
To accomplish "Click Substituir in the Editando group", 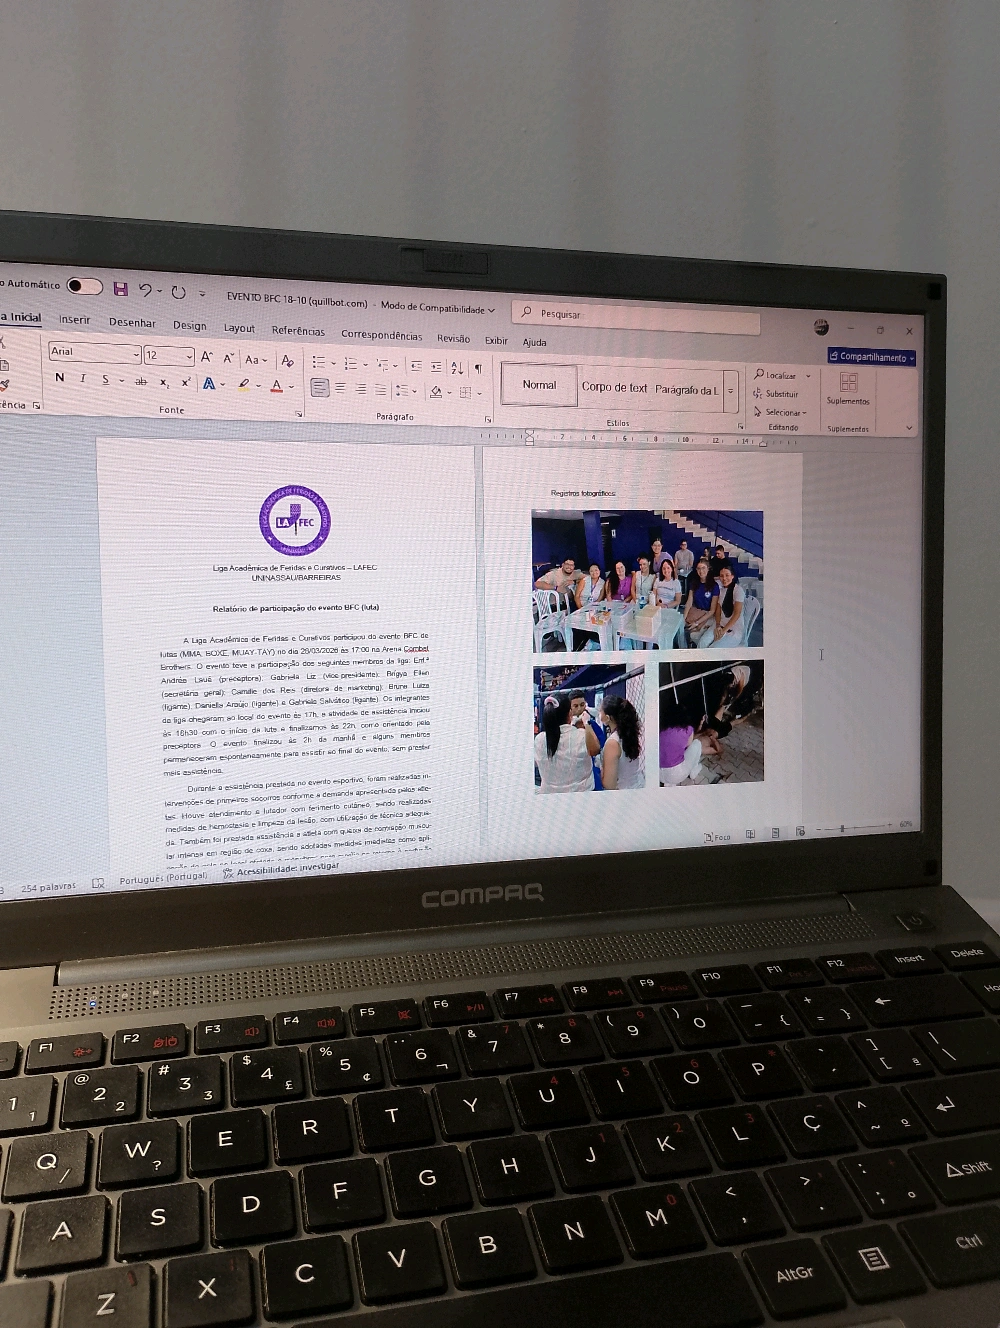I will point(781,394).
